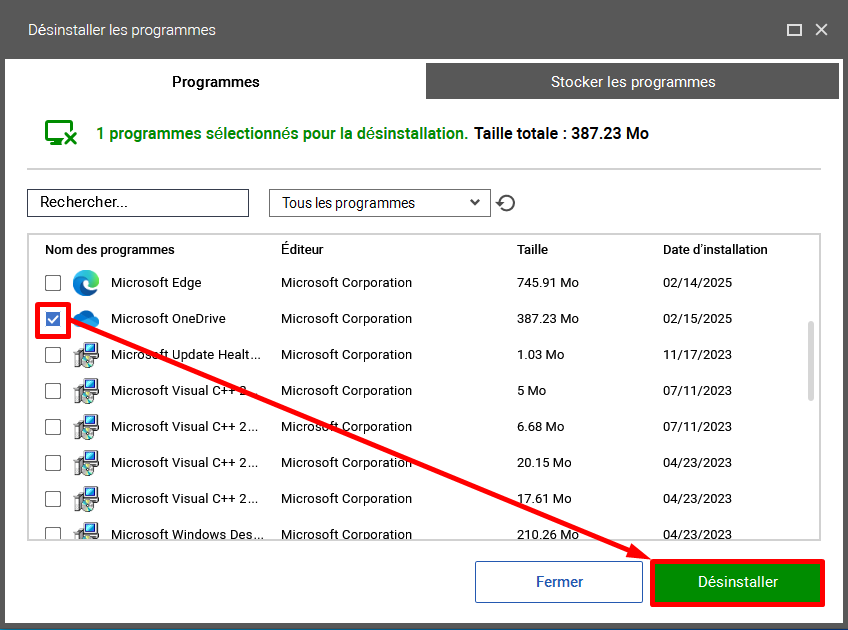Viewport: 848px width, 630px height.
Task: Sort by Date d'installation column header
Action: pos(715,249)
